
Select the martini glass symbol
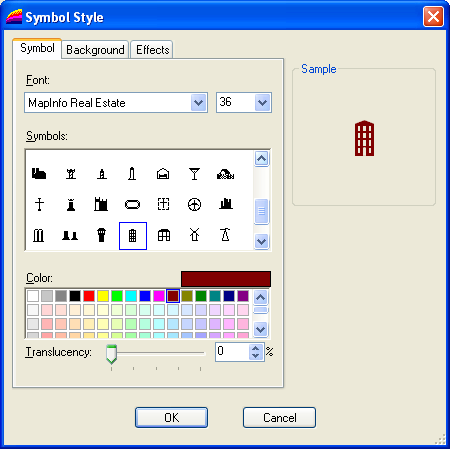(194, 174)
